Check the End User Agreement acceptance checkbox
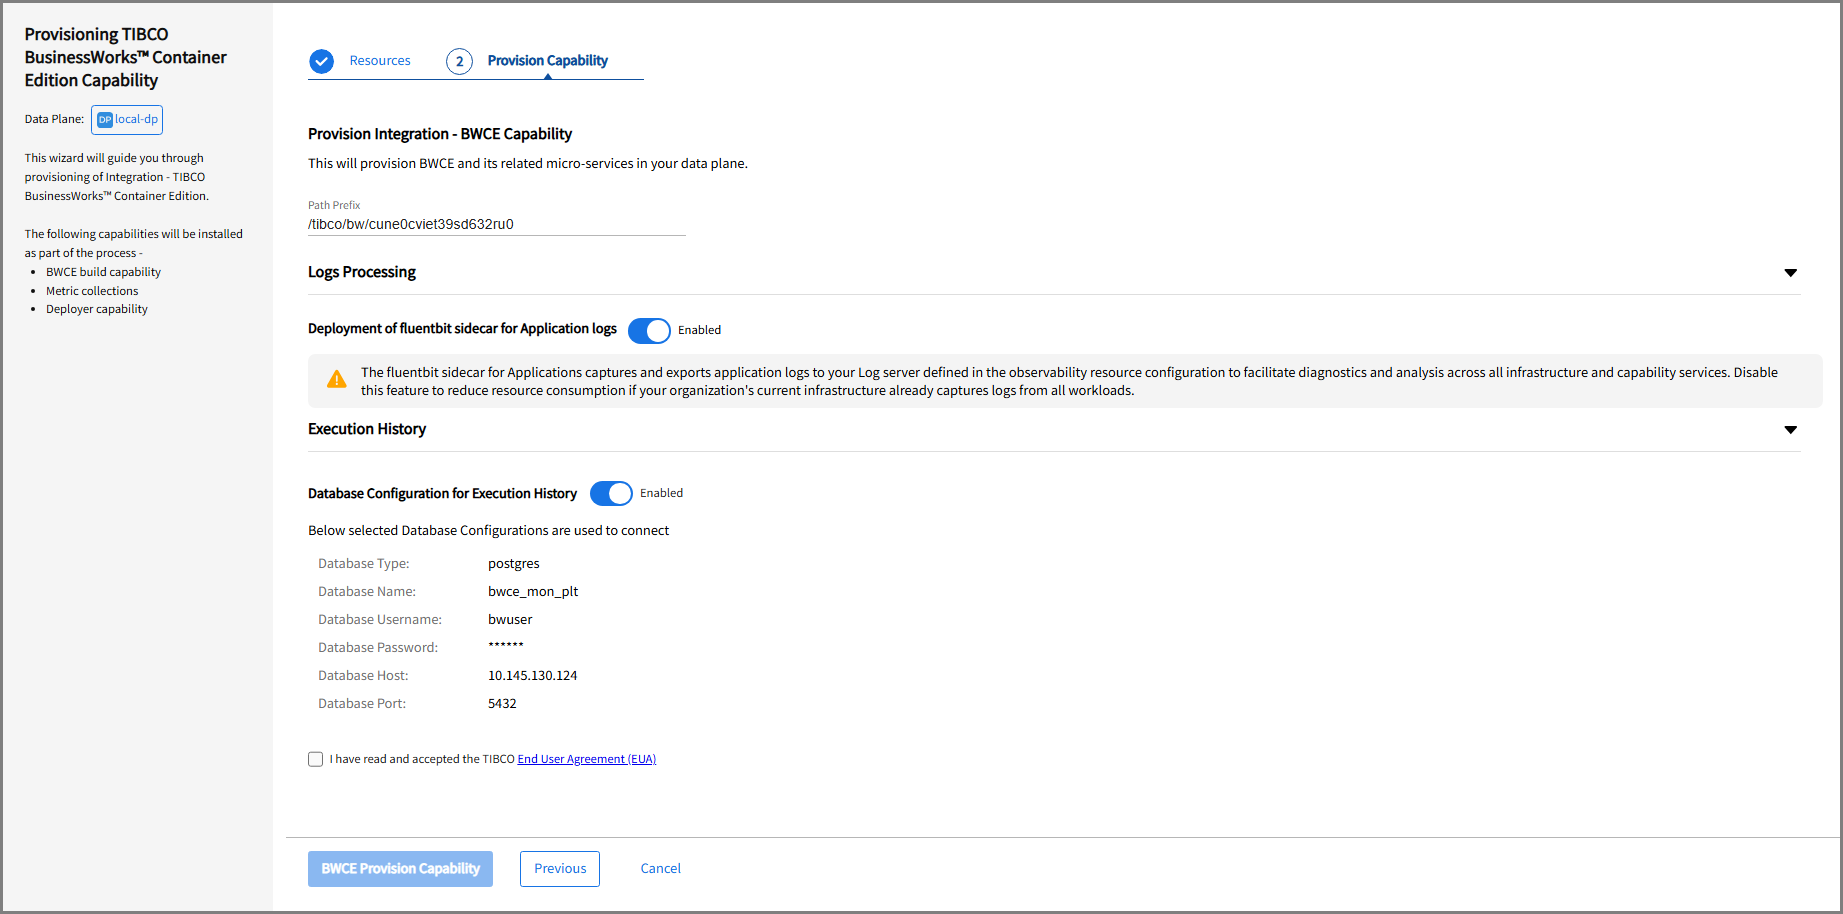The width and height of the screenshot is (1843, 914). click(316, 759)
